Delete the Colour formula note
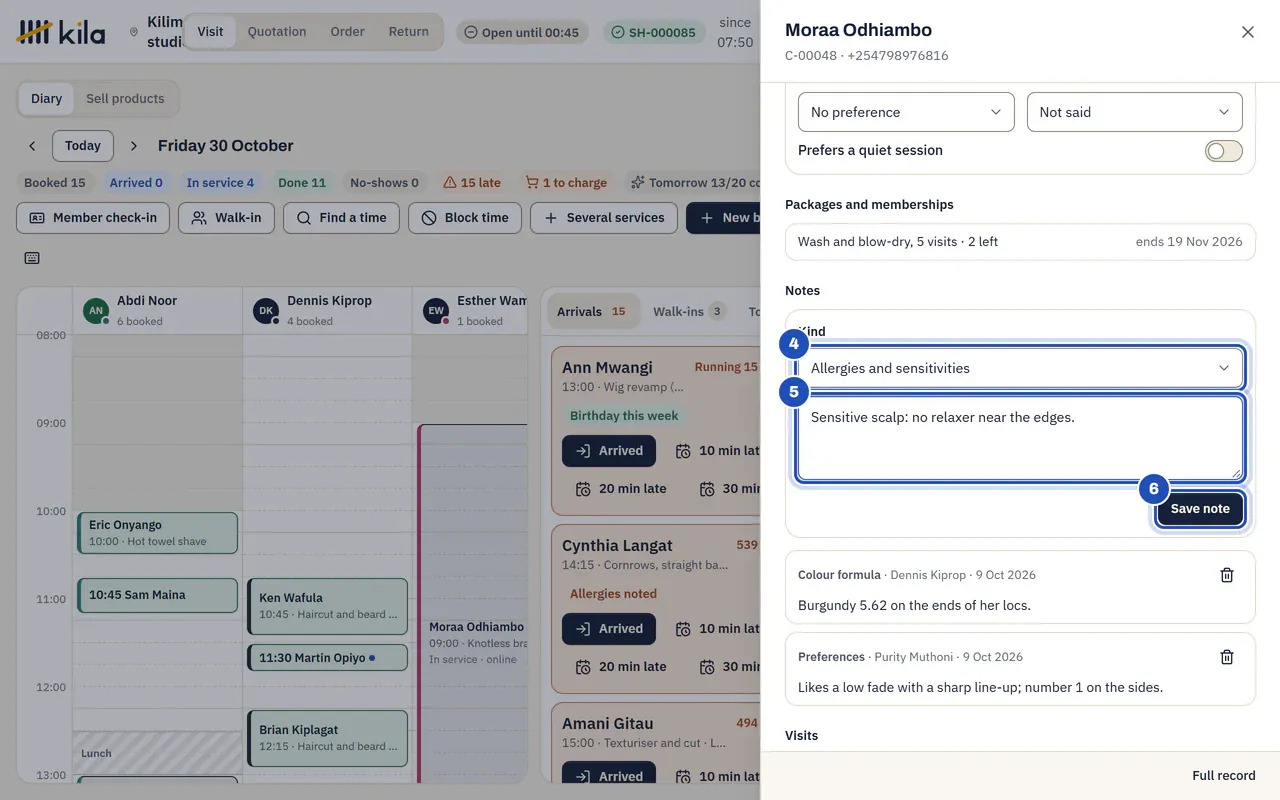Screen dimensions: 1280x800 (1227, 575)
